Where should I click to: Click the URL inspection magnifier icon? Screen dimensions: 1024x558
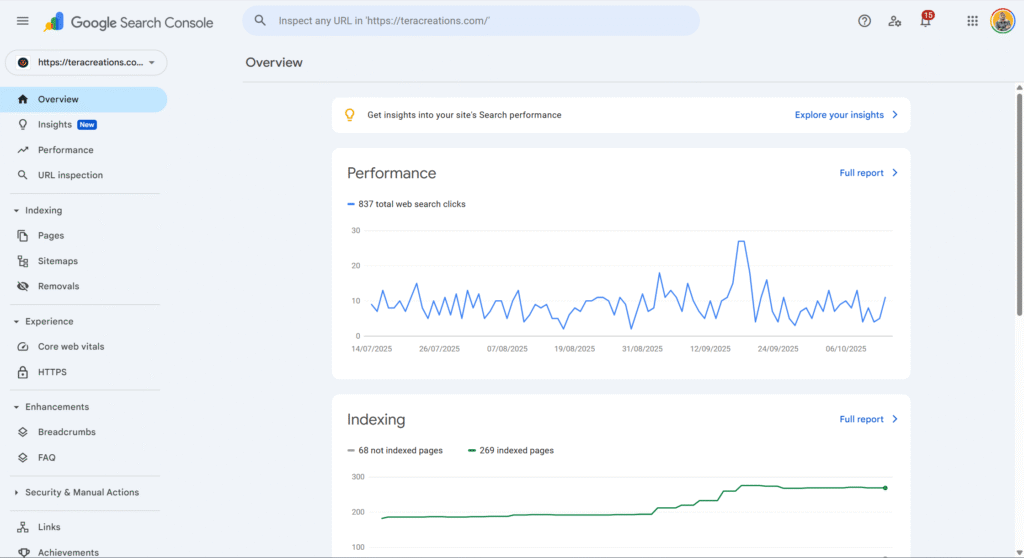click(x=23, y=175)
